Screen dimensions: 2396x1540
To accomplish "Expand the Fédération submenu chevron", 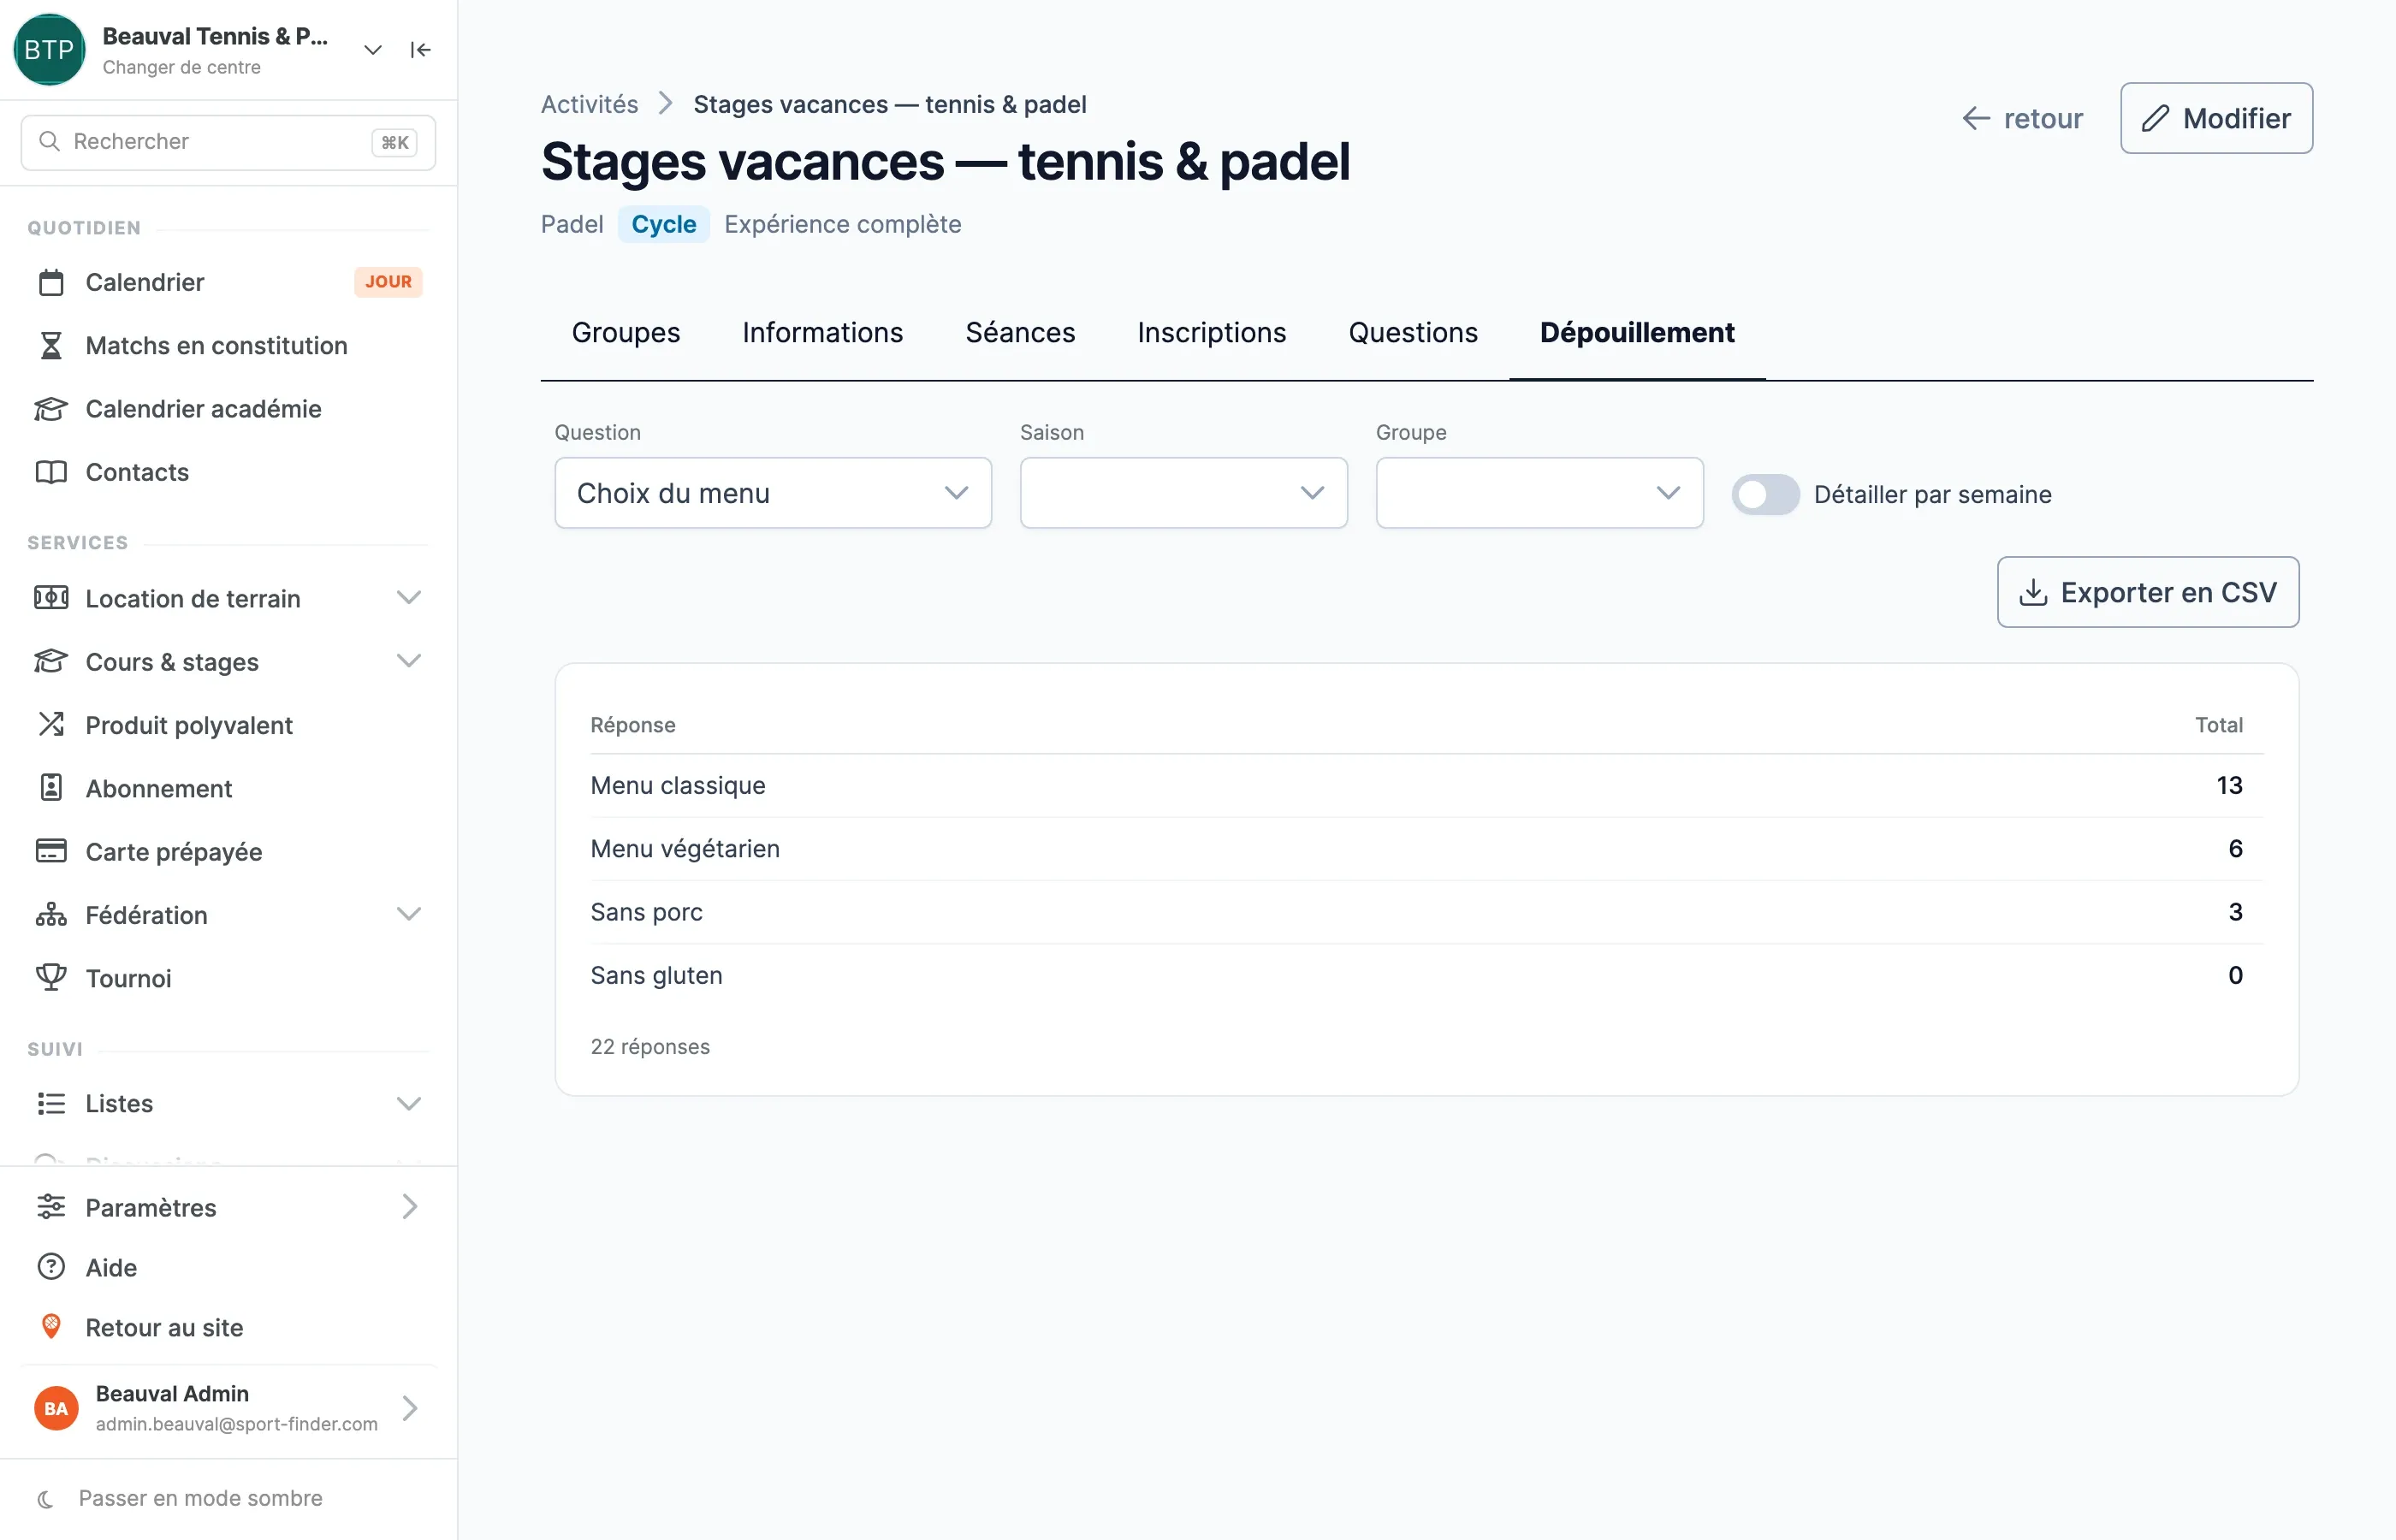I will (x=408, y=914).
